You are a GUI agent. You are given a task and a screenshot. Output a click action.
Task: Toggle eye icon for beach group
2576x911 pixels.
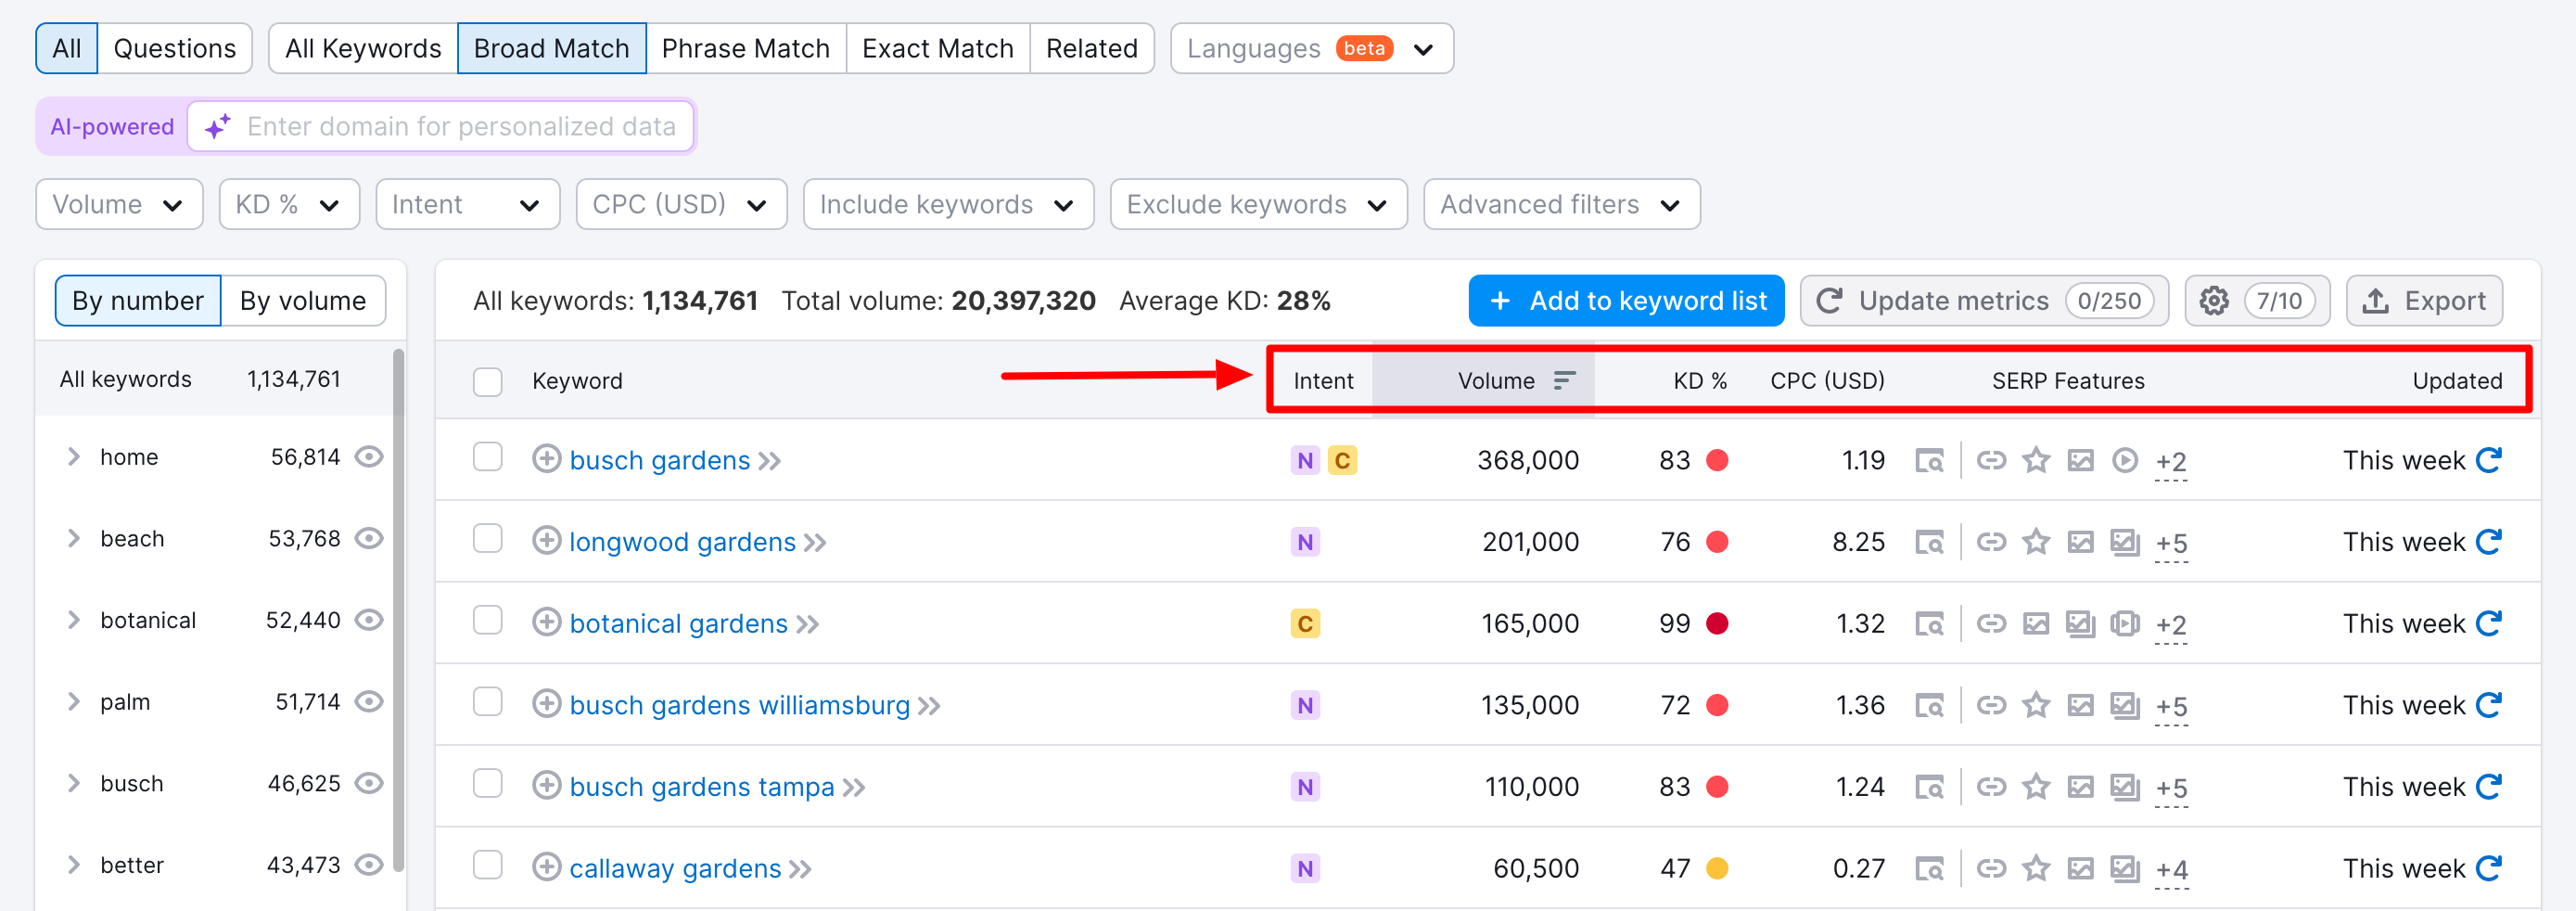point(369,539)
